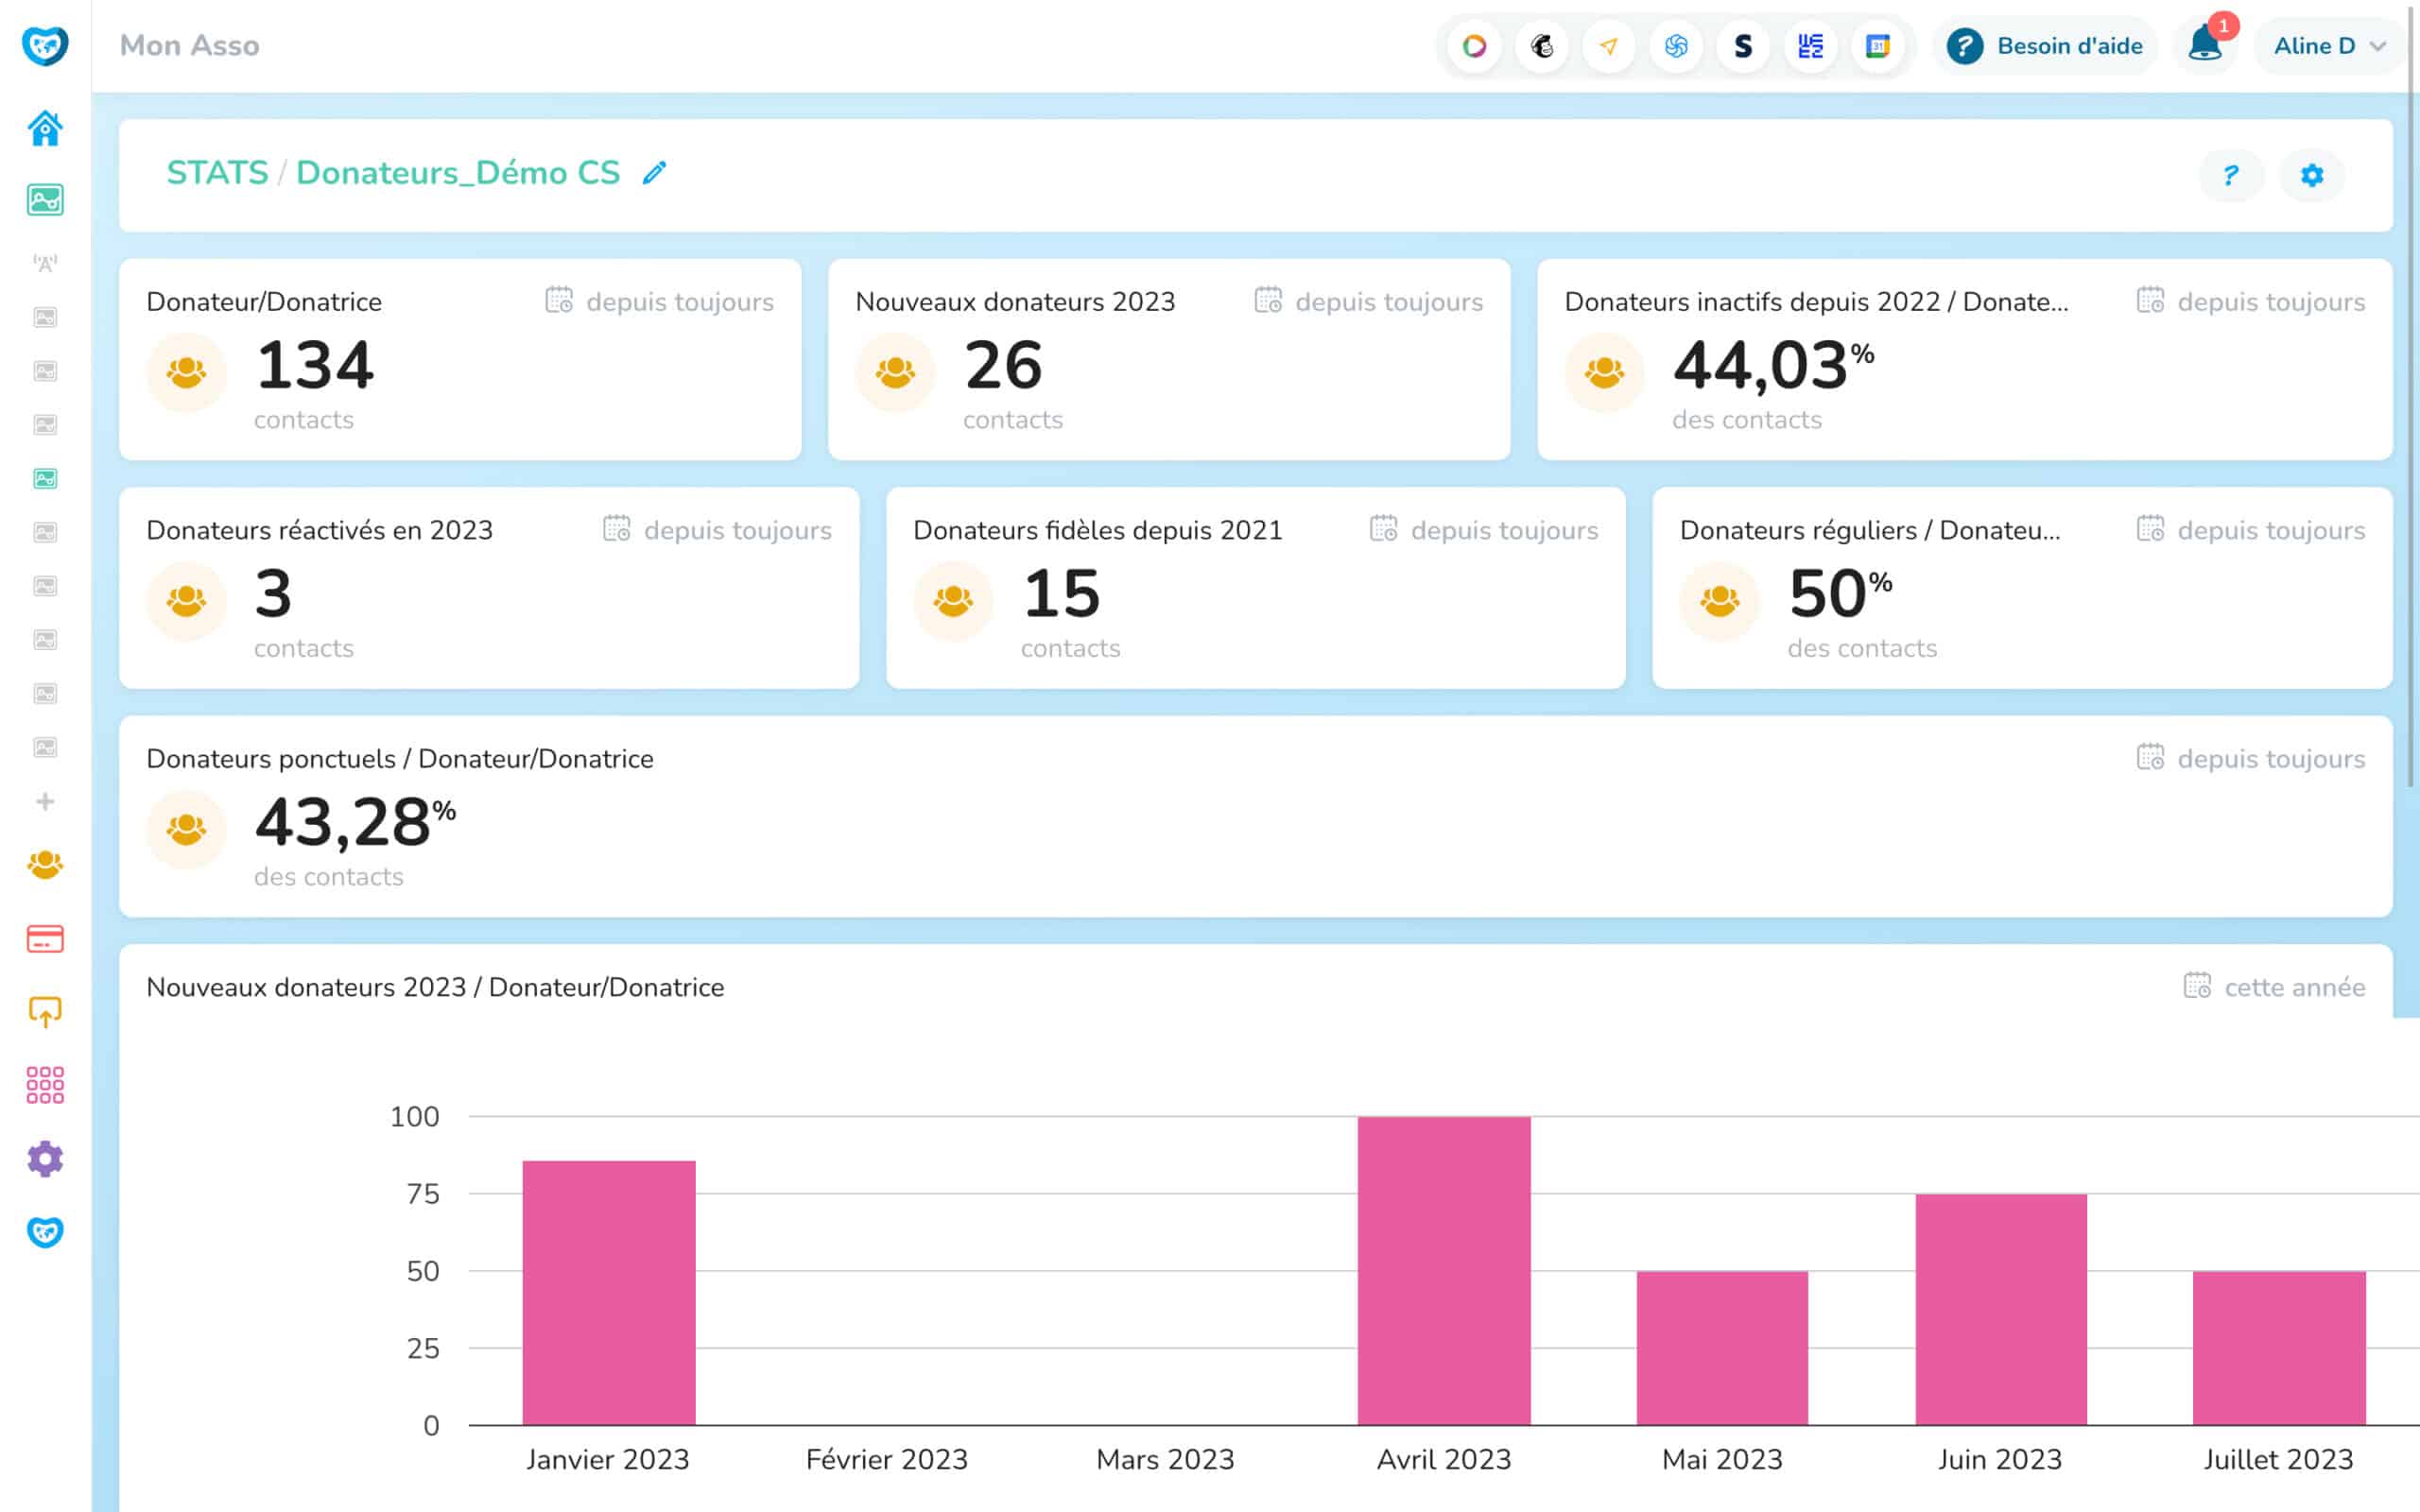Click the plus icon to add dashboard
The width and height of the screenshot is (2420, 1512).
(45, 802)
